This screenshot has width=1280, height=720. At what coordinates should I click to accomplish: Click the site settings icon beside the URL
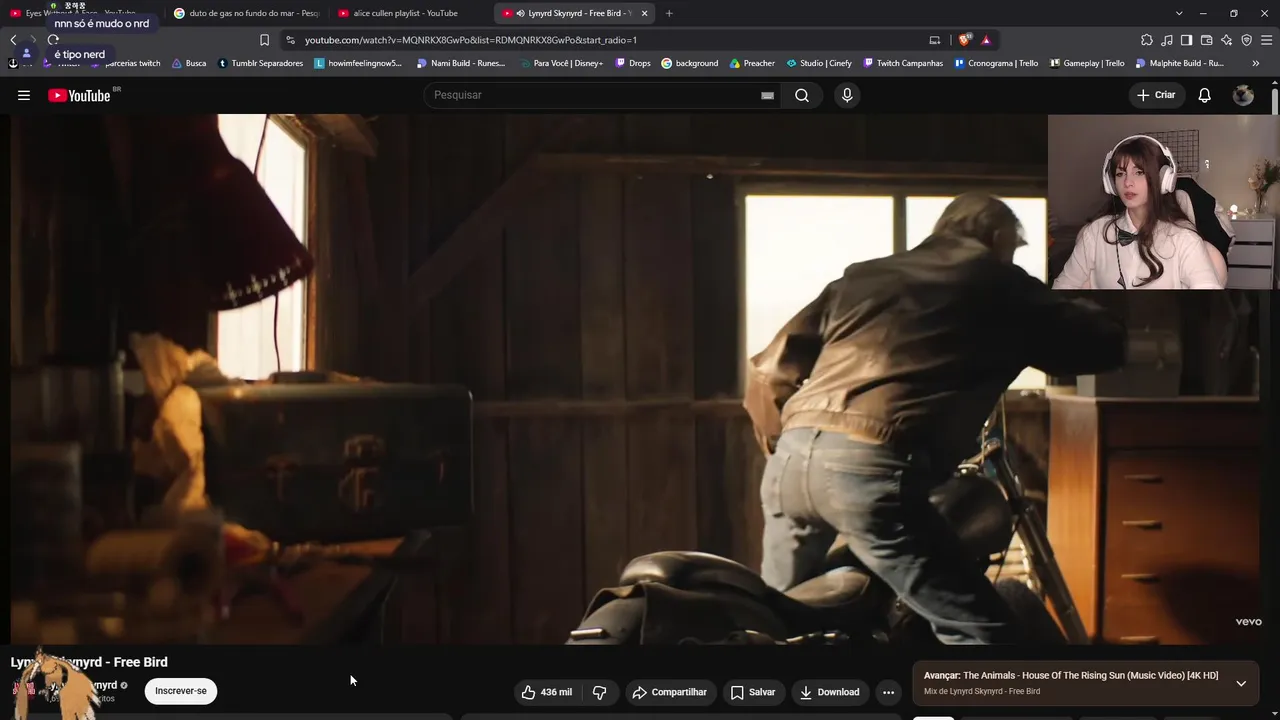pos(290,40)
